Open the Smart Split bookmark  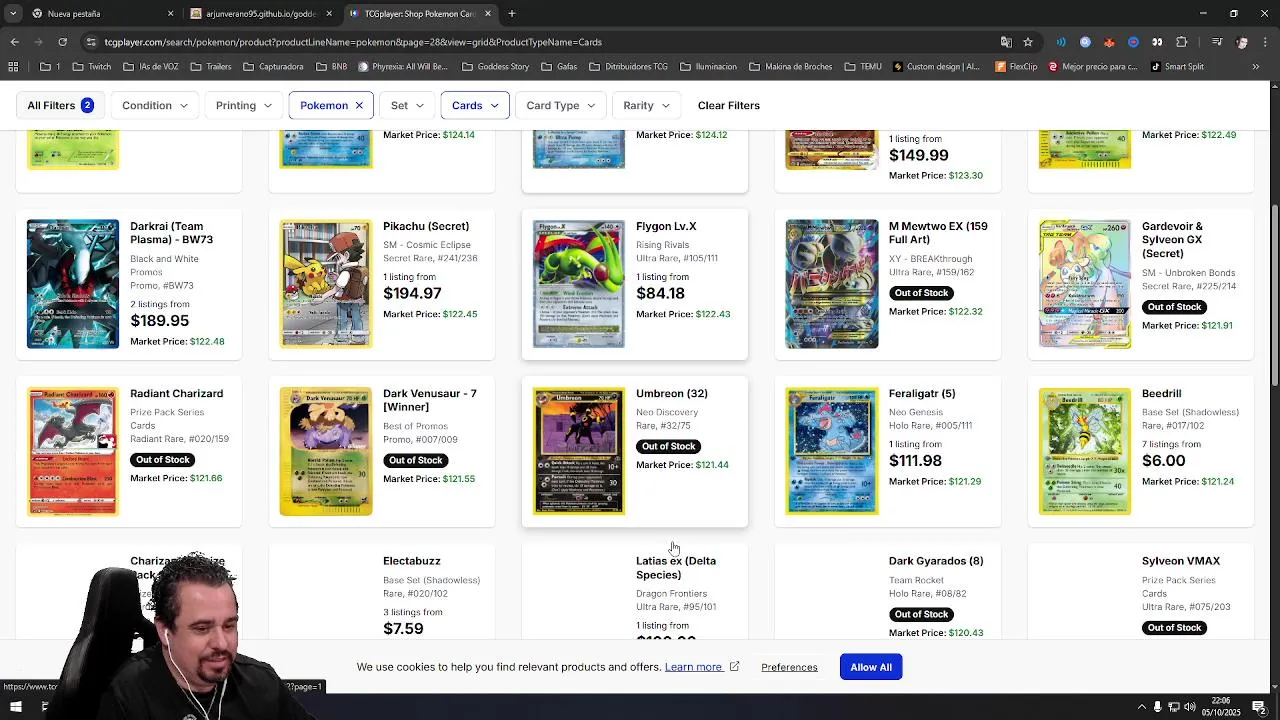coord(1177,67)
